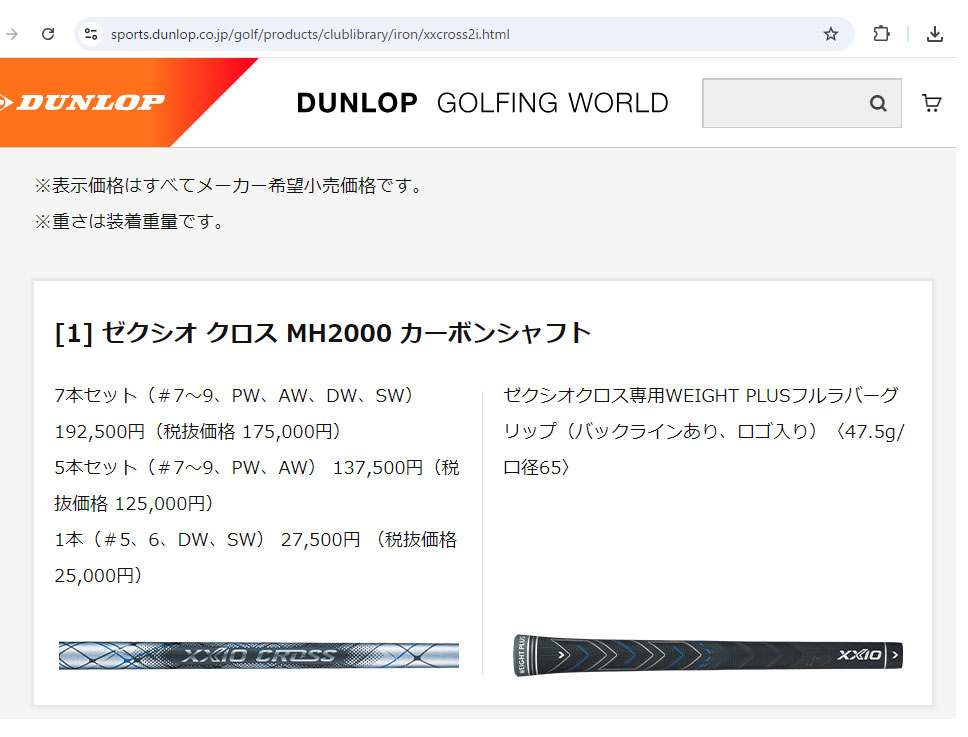Click the Dunlop logo
This screenshot has height=737, width=968.
coord(83,102)
